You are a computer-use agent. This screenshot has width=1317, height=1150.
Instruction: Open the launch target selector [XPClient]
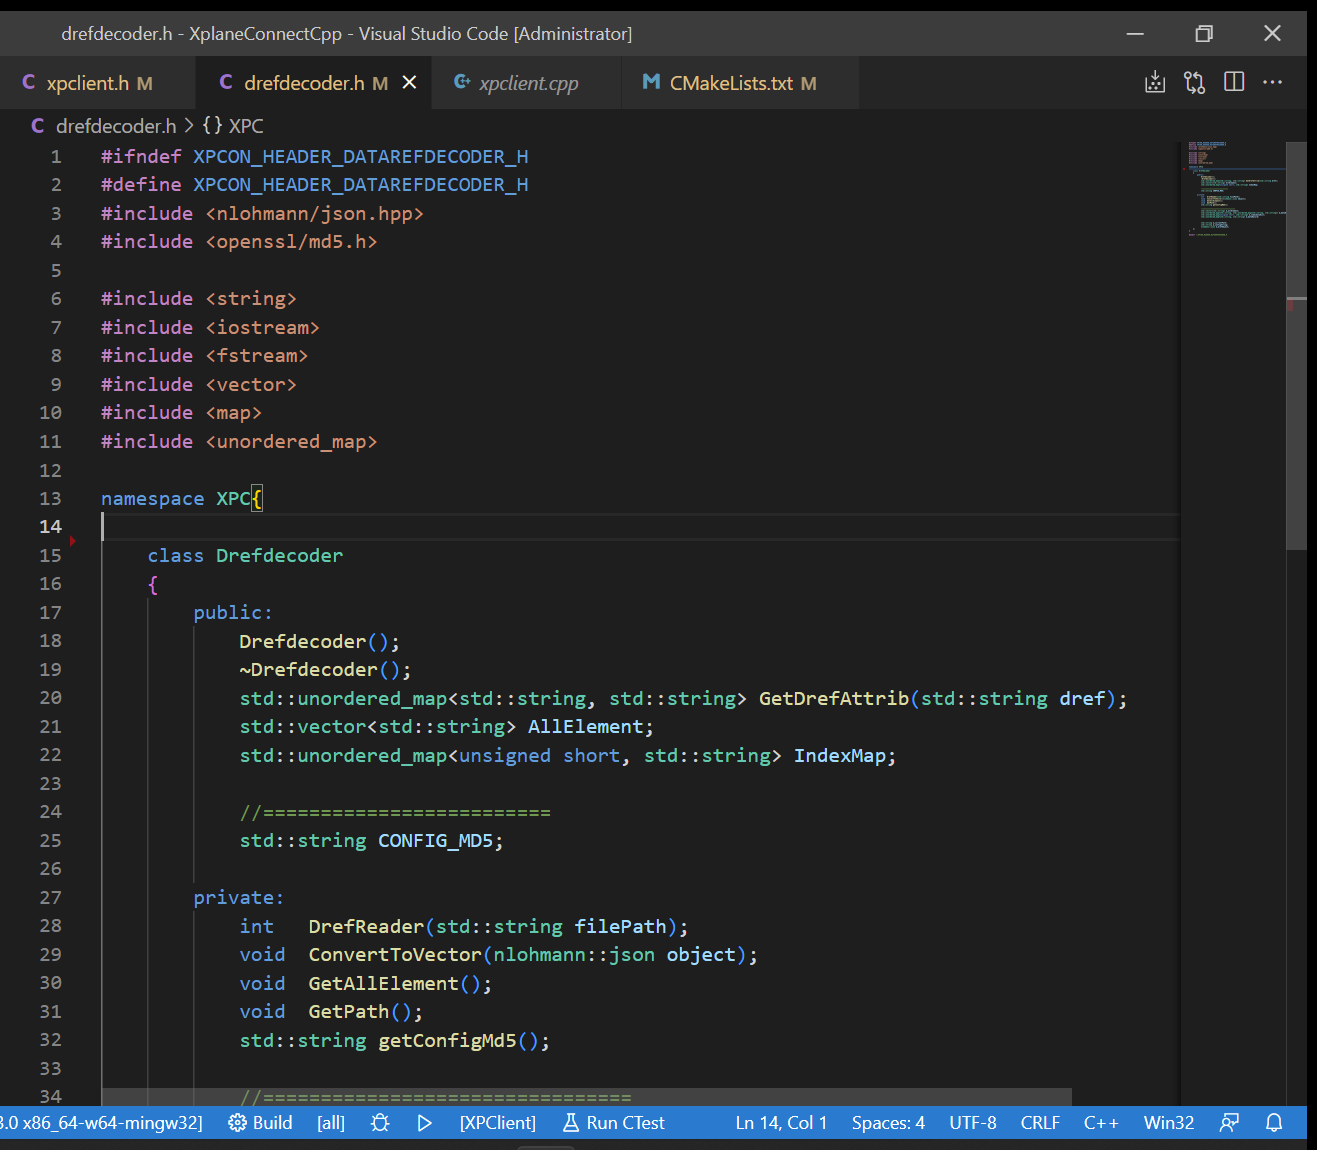497,1122
